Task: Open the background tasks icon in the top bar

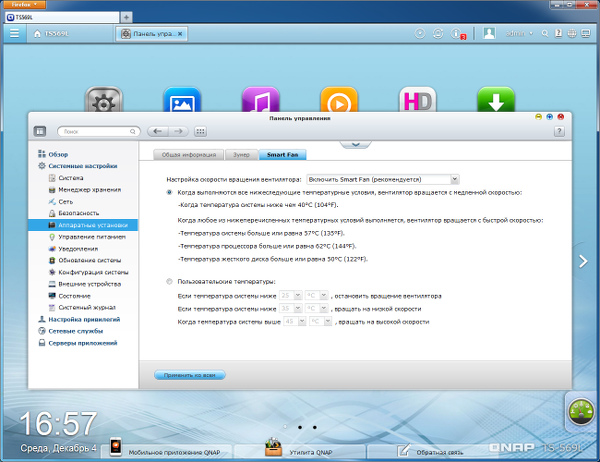Action: click(x=420, y=34)
